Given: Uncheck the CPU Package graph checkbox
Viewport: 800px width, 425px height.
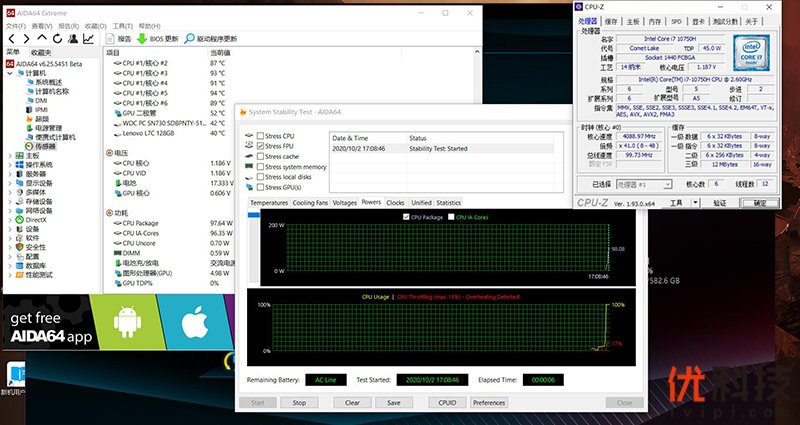Looking at the screenshot, I should tap(406, 217).
